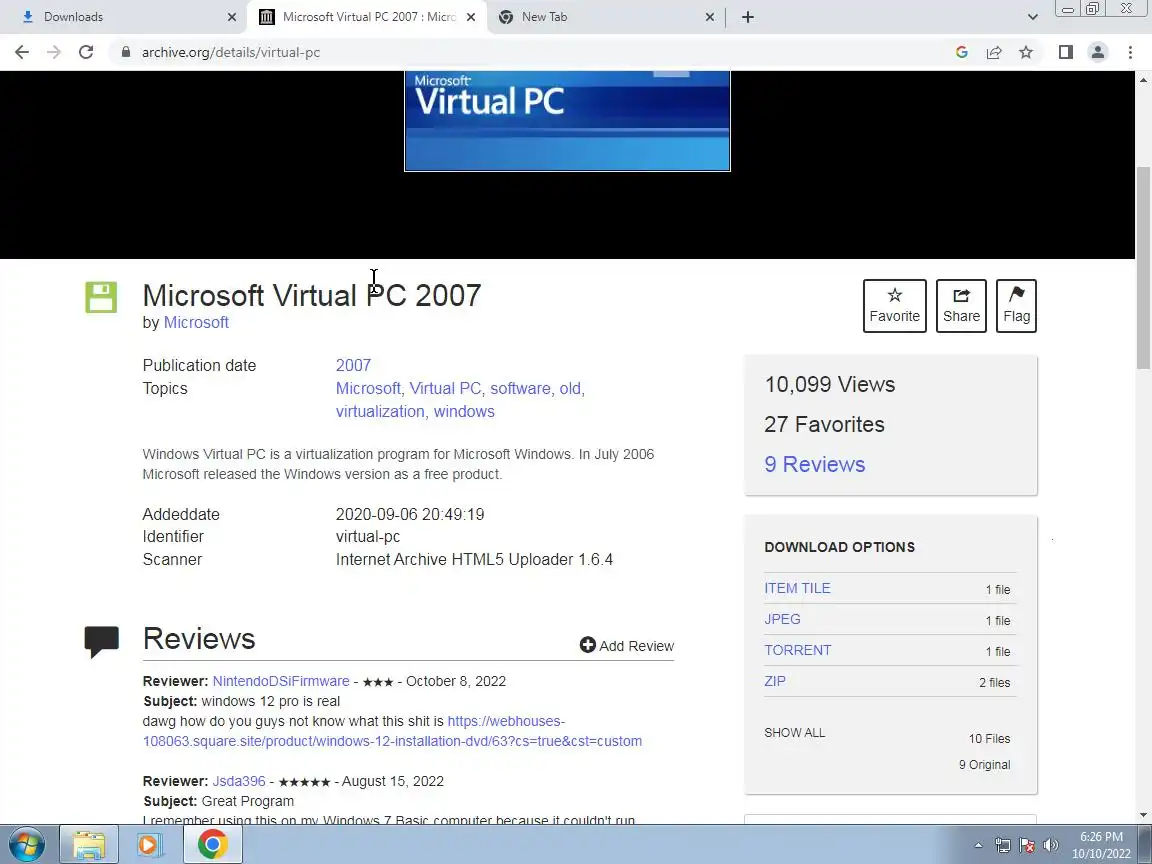Flag this archive item
This screenshot has width=1152, height=864.
point(1016,306)
